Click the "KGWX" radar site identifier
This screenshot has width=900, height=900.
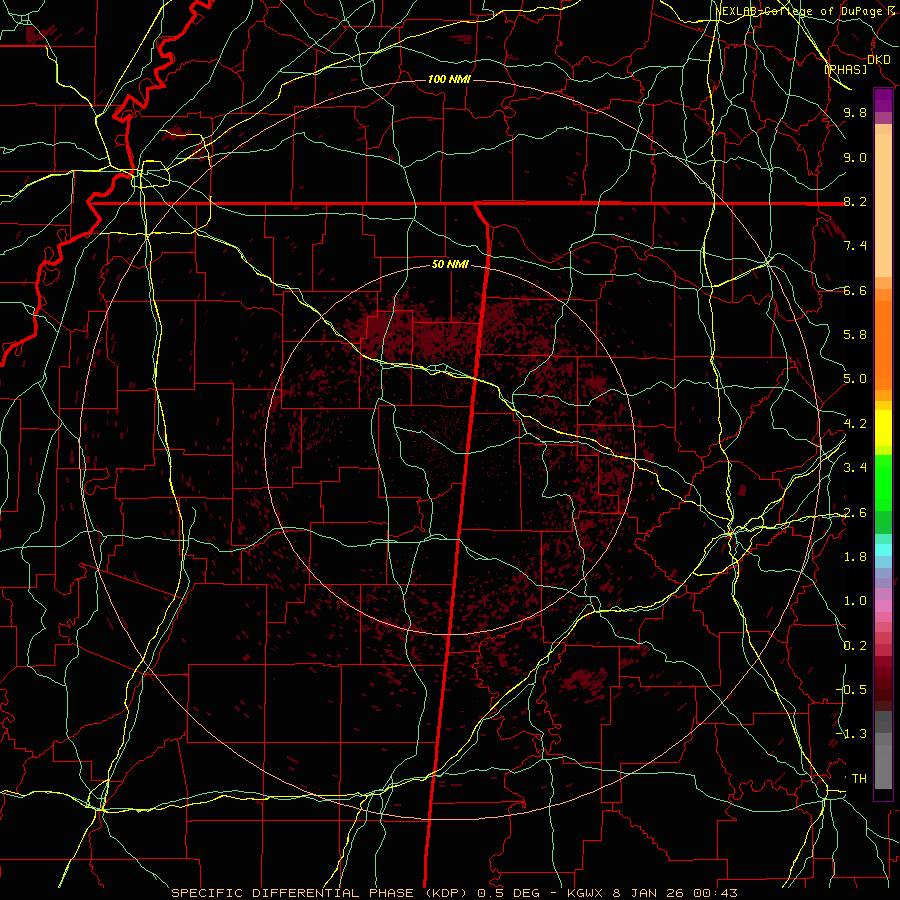point(585,893)
